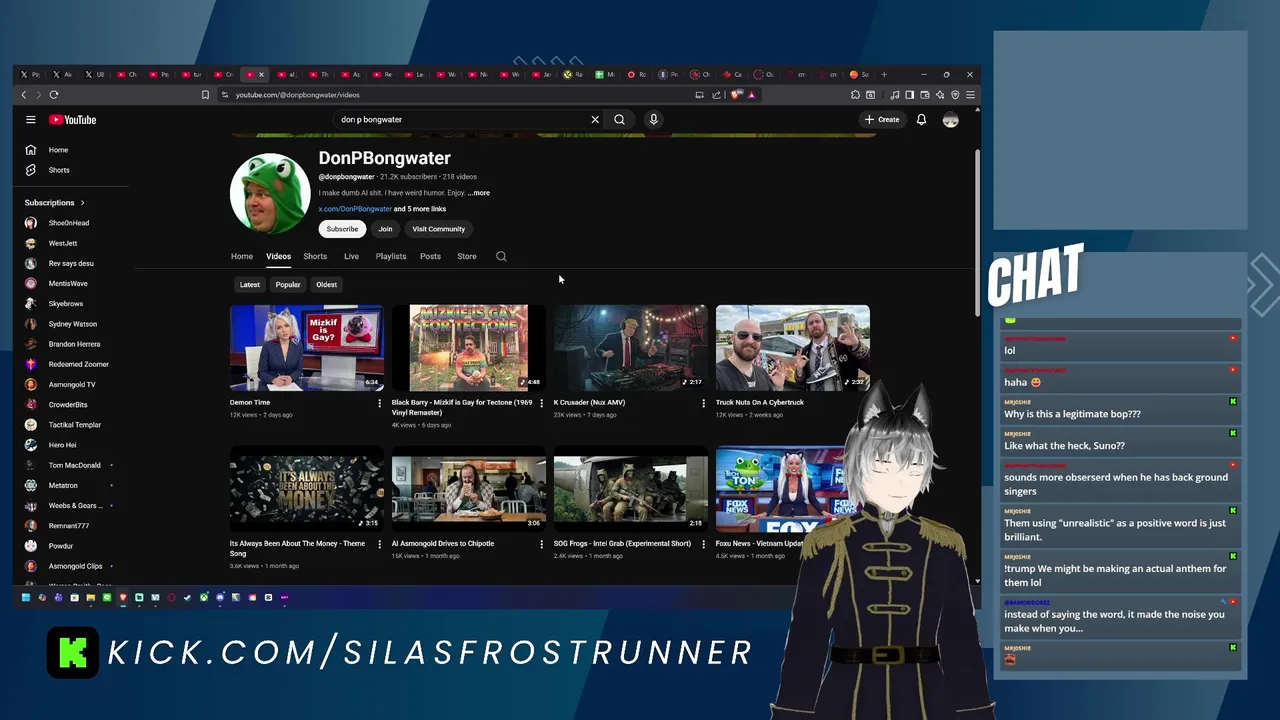Subscribe to DonPBongwater channel
The height and width of the screenshot is (720, 1280).
pos(342,229)
